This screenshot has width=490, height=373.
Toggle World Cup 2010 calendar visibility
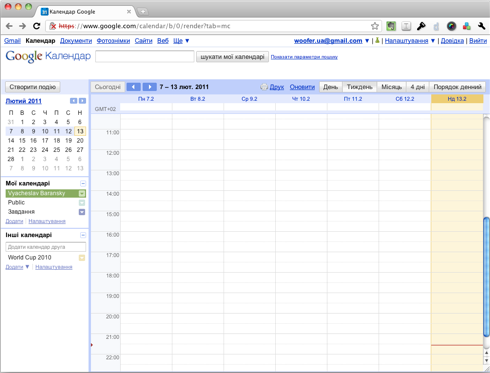pos(30,258)
